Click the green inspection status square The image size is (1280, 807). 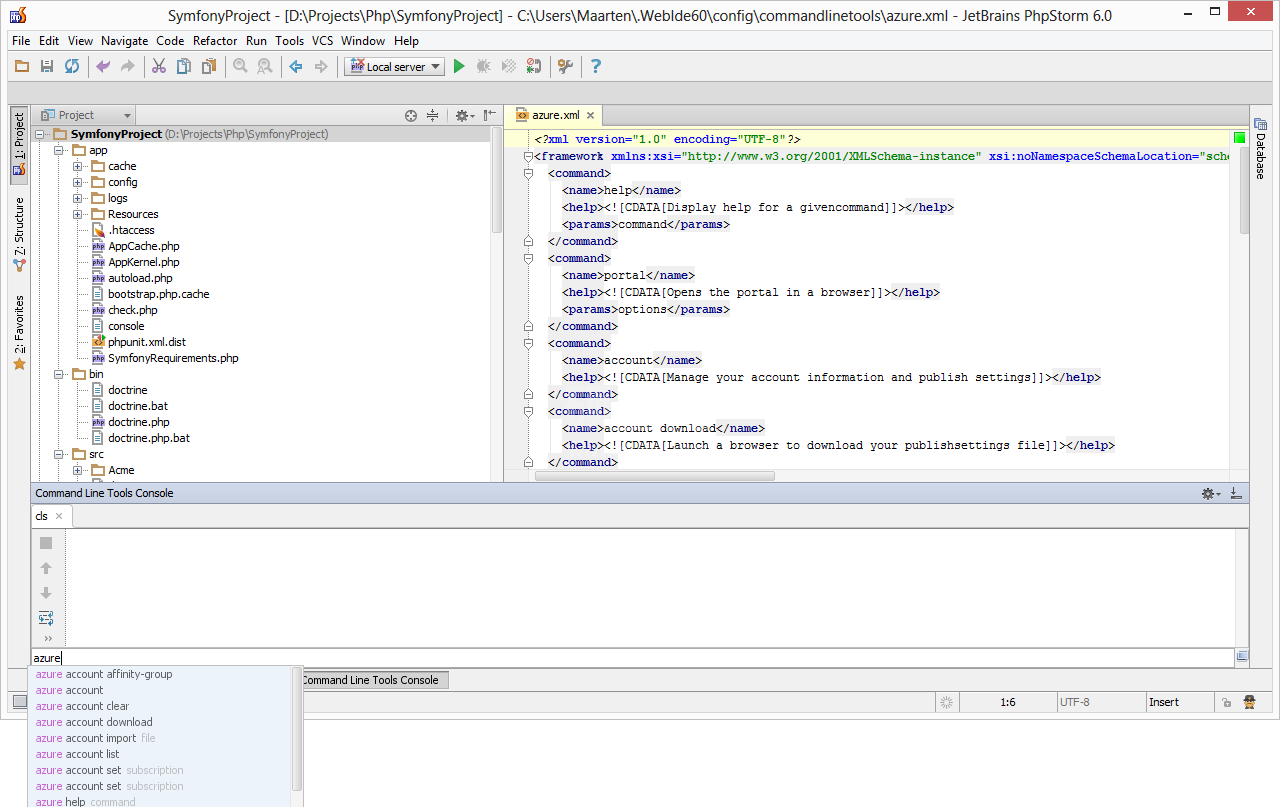coord(1239,138)
